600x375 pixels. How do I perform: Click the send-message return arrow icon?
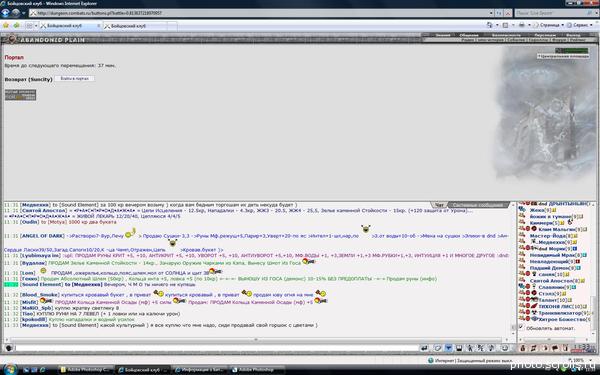(x=424, y=348)
